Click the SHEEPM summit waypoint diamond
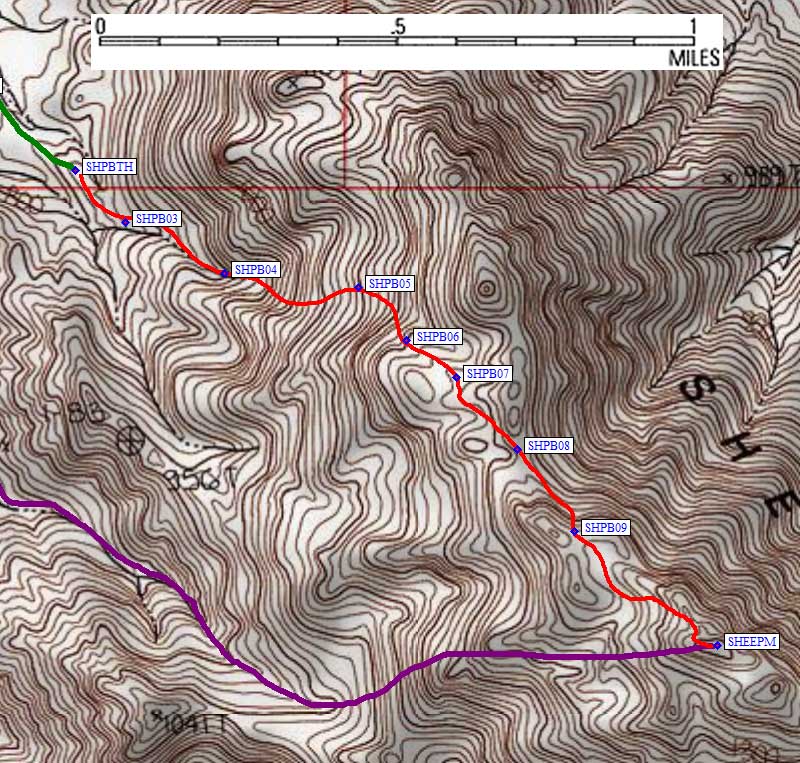 tap(717, 646)
